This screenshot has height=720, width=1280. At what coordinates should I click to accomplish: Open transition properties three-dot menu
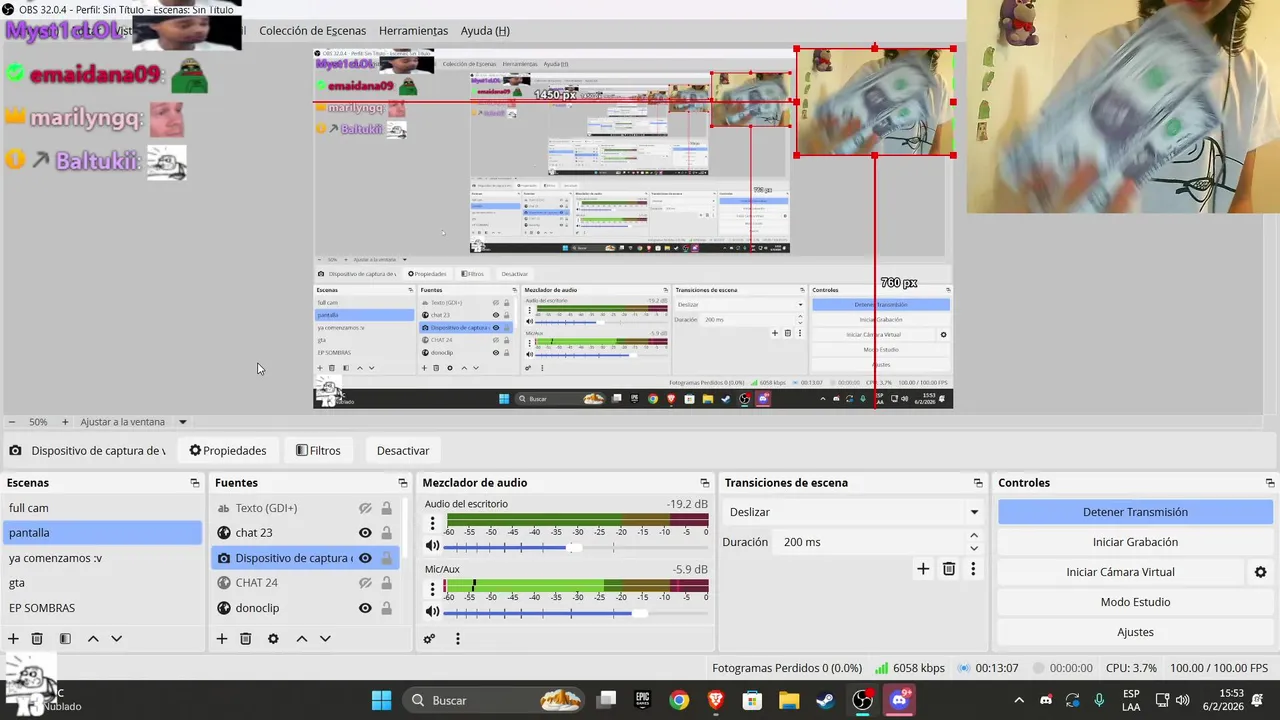coord(973,569)
